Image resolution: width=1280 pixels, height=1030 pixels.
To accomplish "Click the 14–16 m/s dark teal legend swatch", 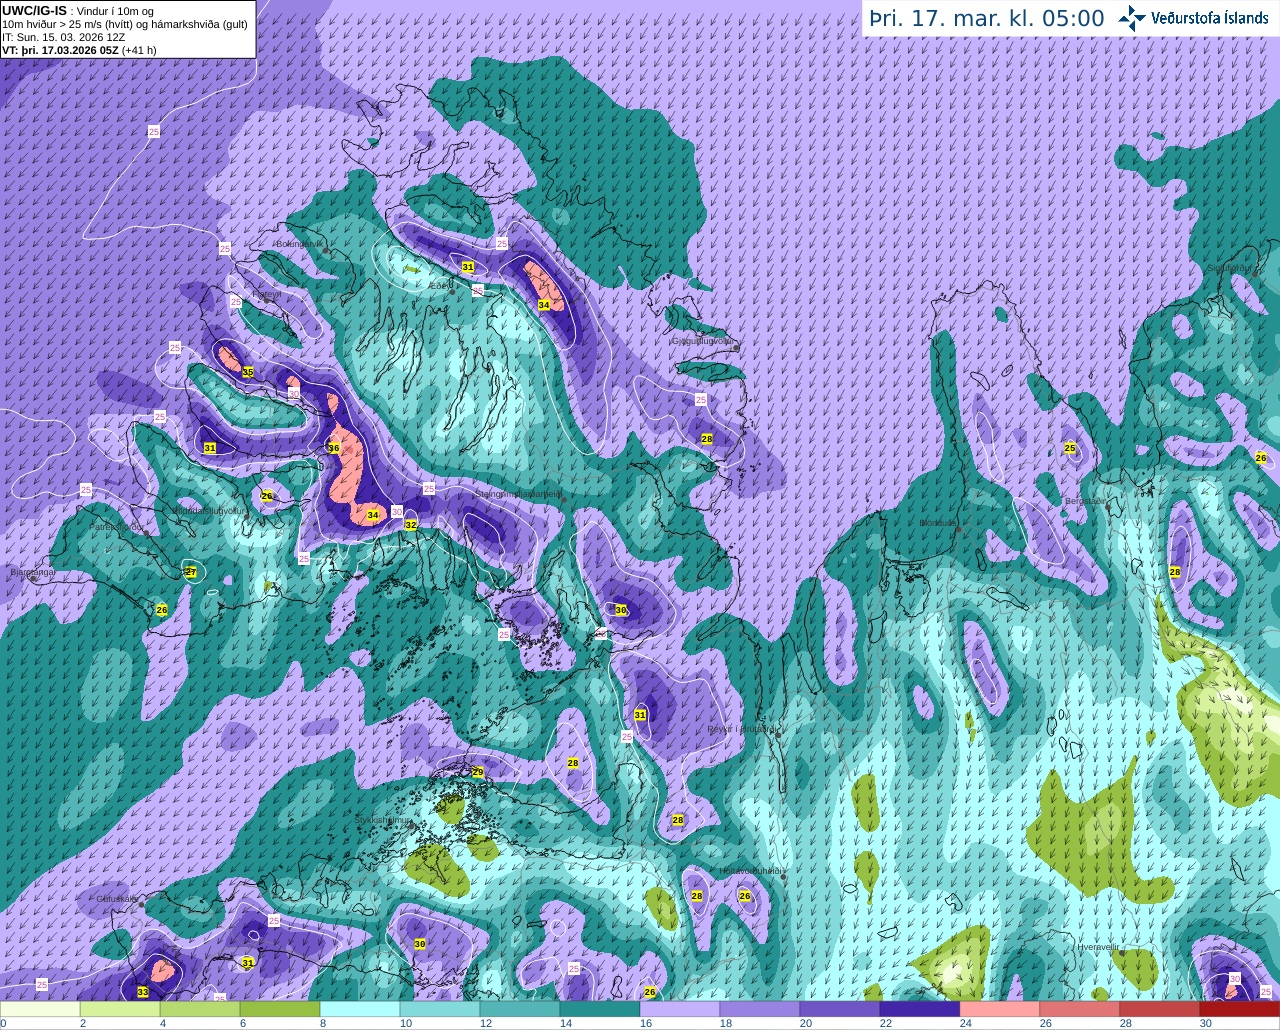I will coord(600,1009).
